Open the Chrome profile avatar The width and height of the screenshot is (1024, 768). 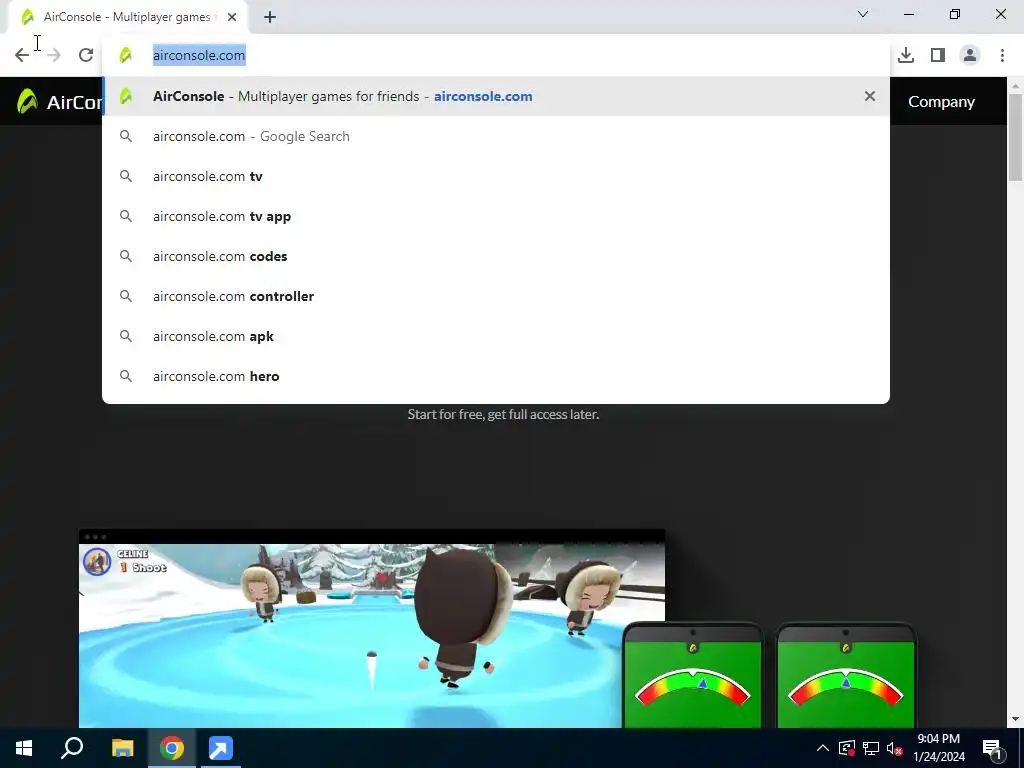(x=970, y=56)
